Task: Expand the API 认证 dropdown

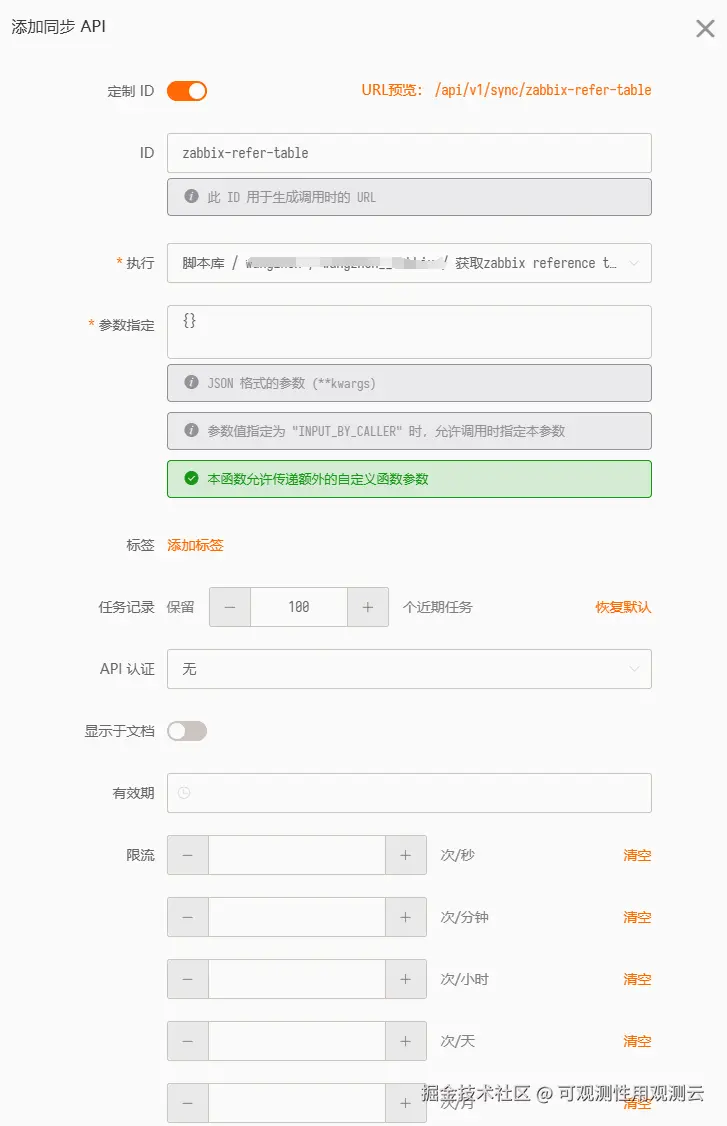Action: click(409, 669)
